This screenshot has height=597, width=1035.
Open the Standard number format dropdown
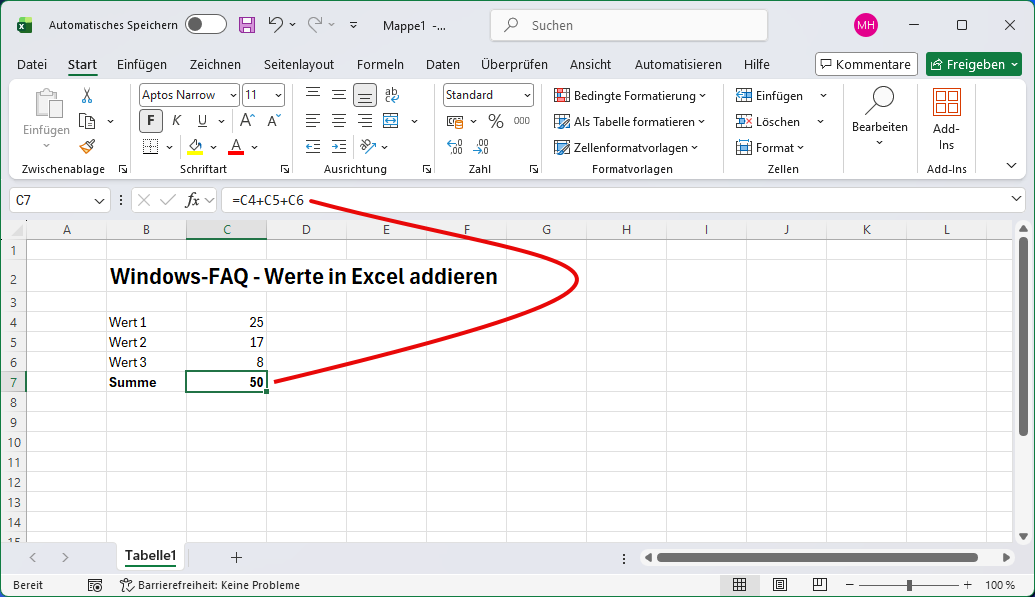(527, 96)
